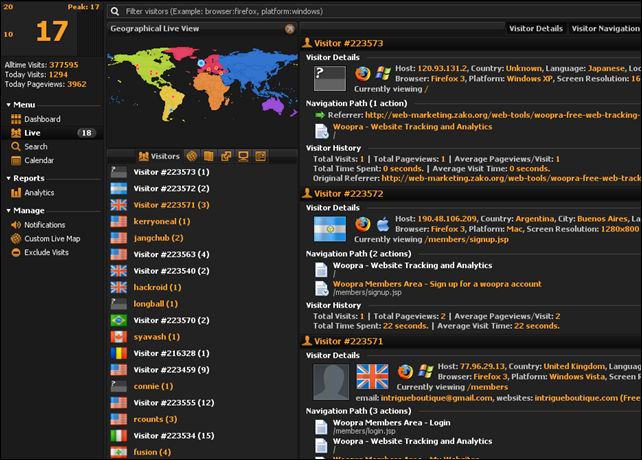Image resolution: width=642 pixels, height=460 pixels.
Task: Select jangchub (2) visitor
Action: pyautogui.click(x=202, y=238)
